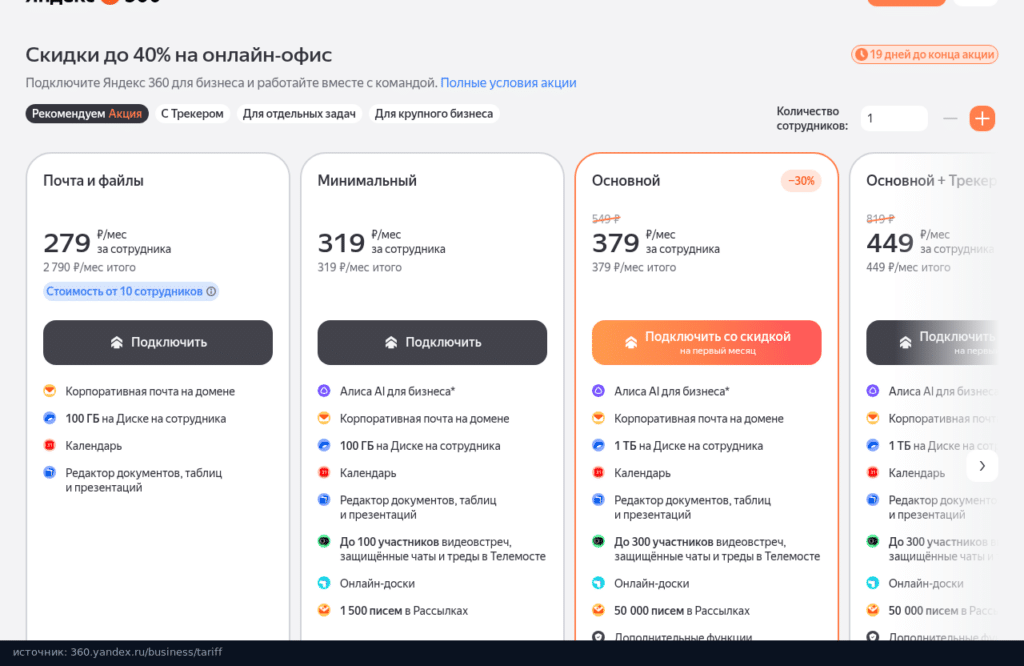Image resolution: width=1024 pixels, height=666 pixels.
Task: Click the crossed-out 549 ₽ price
Action: pyautogui.click(x=606, y=219)
